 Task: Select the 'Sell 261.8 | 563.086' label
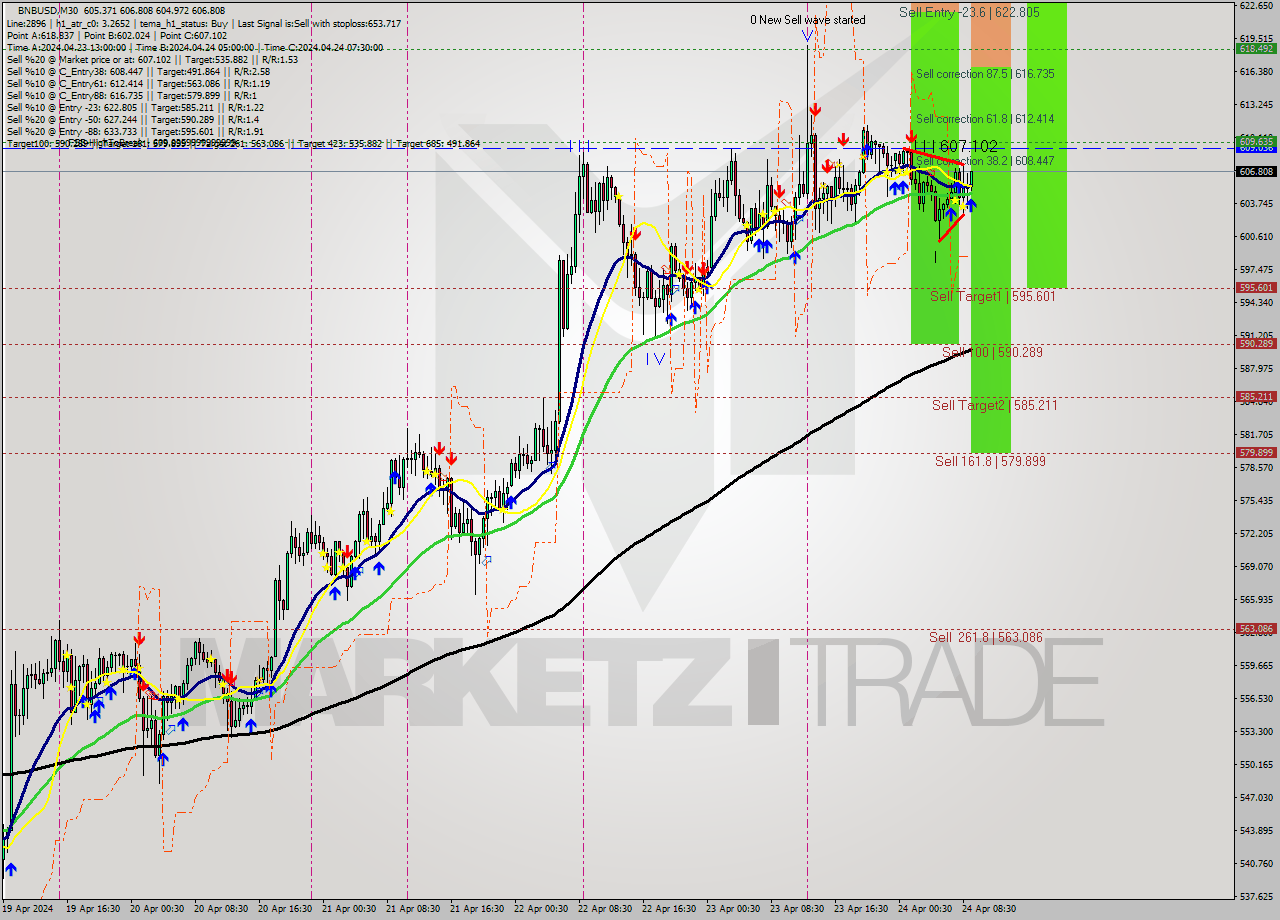985,637
